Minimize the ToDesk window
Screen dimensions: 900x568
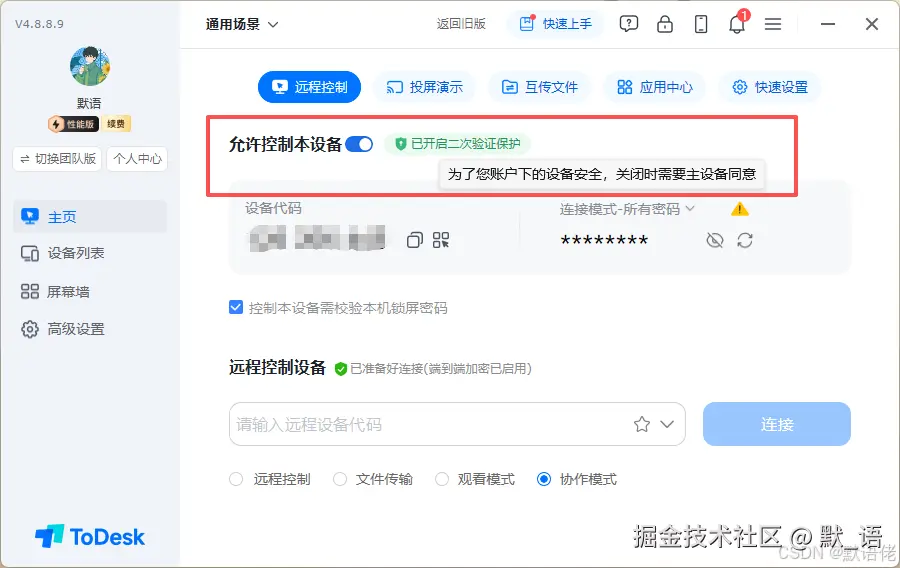828,24
